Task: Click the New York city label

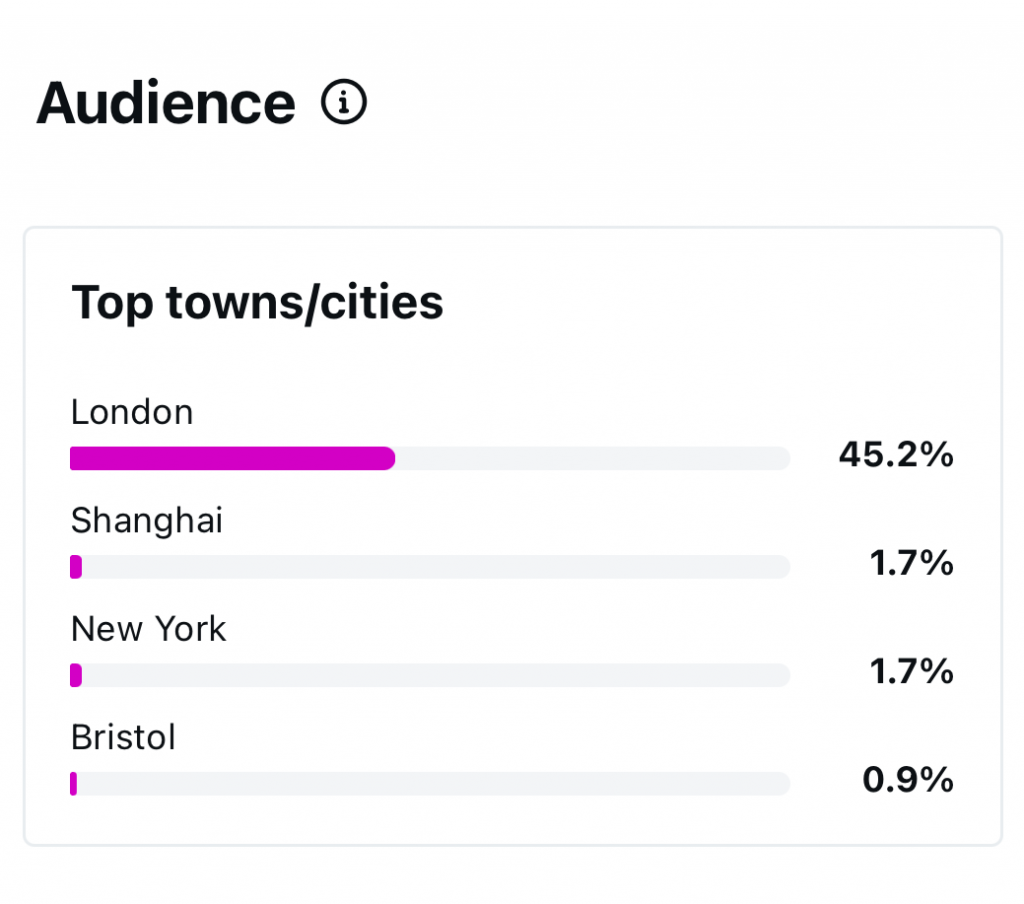Action: pyautogui.click(x=149, y=628)
